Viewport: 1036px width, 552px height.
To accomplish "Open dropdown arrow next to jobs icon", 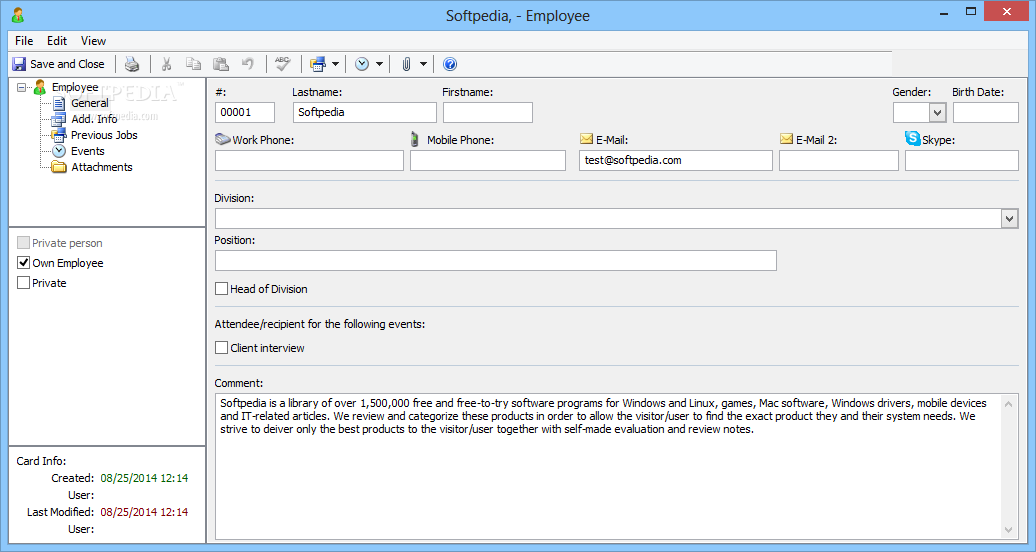I will [335, 64].
